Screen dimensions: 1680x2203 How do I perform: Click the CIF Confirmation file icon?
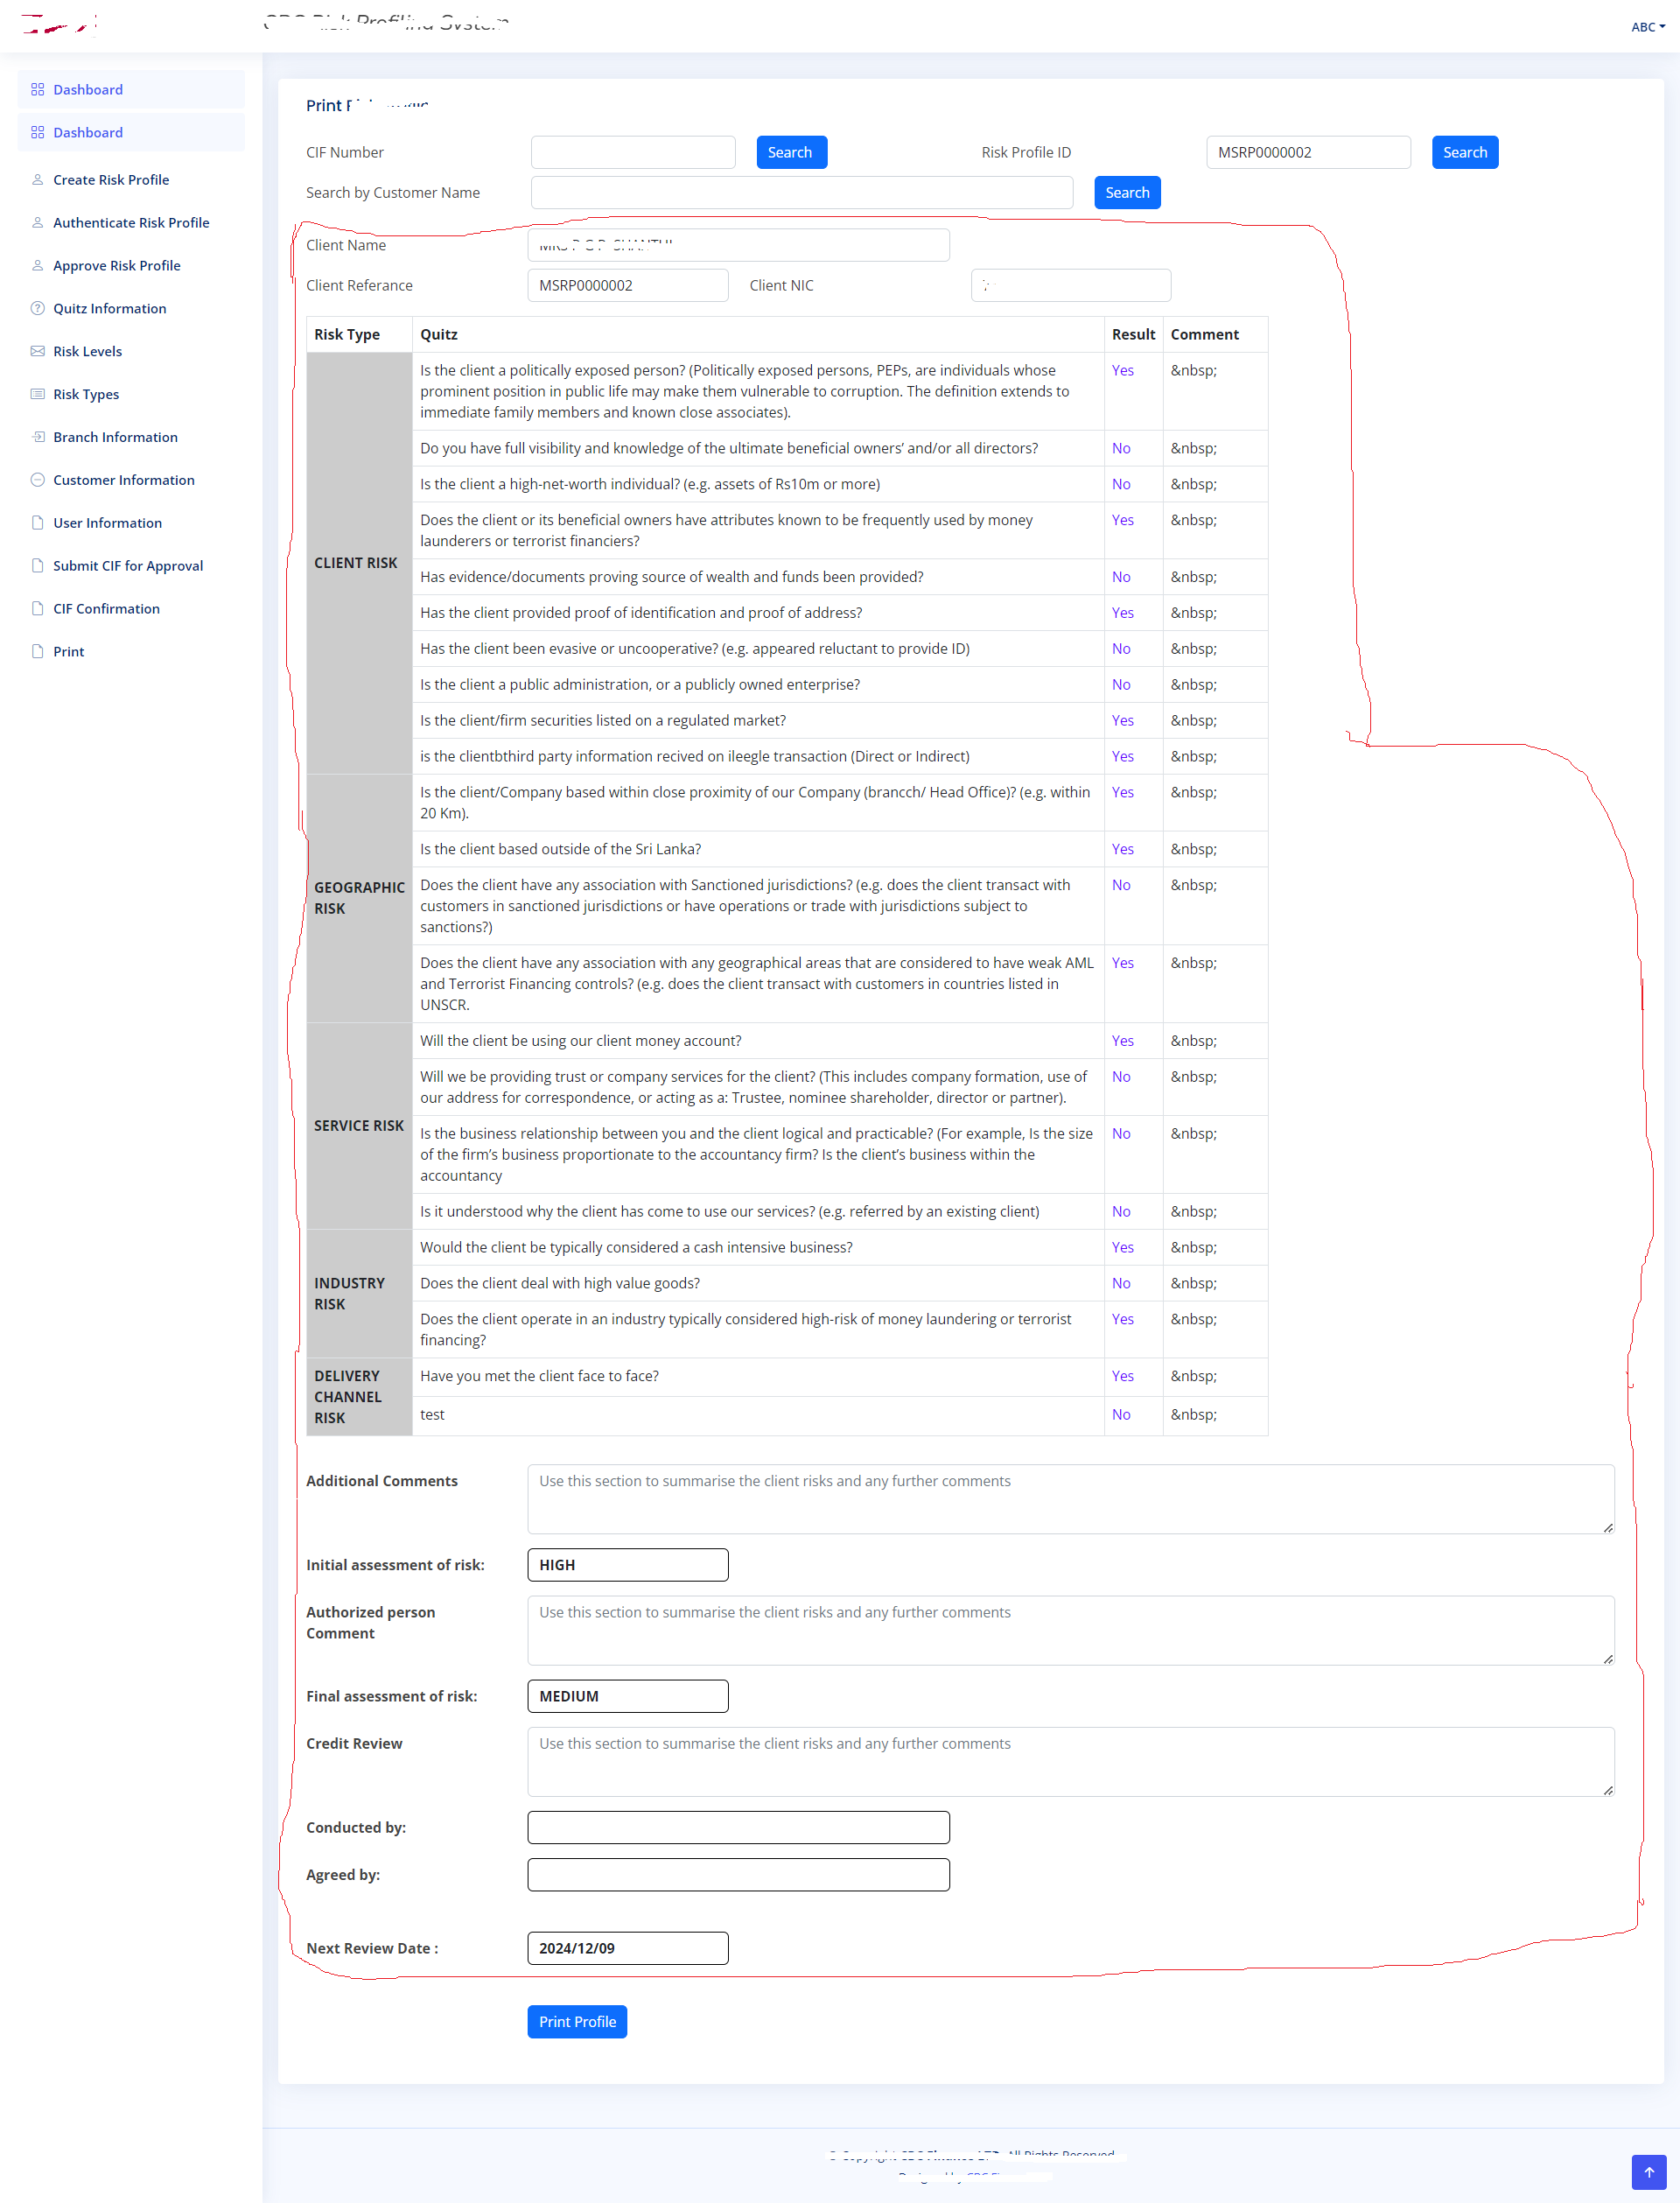click(38, 609)
